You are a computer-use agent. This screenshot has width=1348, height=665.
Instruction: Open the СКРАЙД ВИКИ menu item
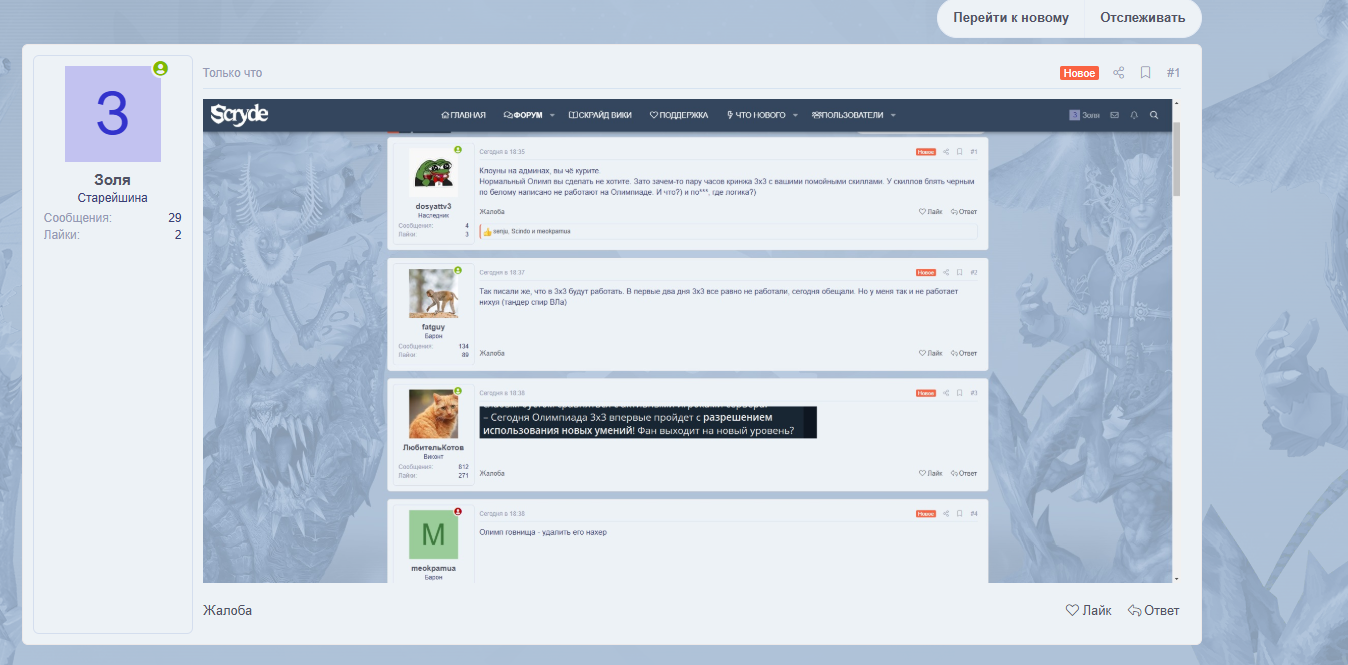[x=600, y=115]
